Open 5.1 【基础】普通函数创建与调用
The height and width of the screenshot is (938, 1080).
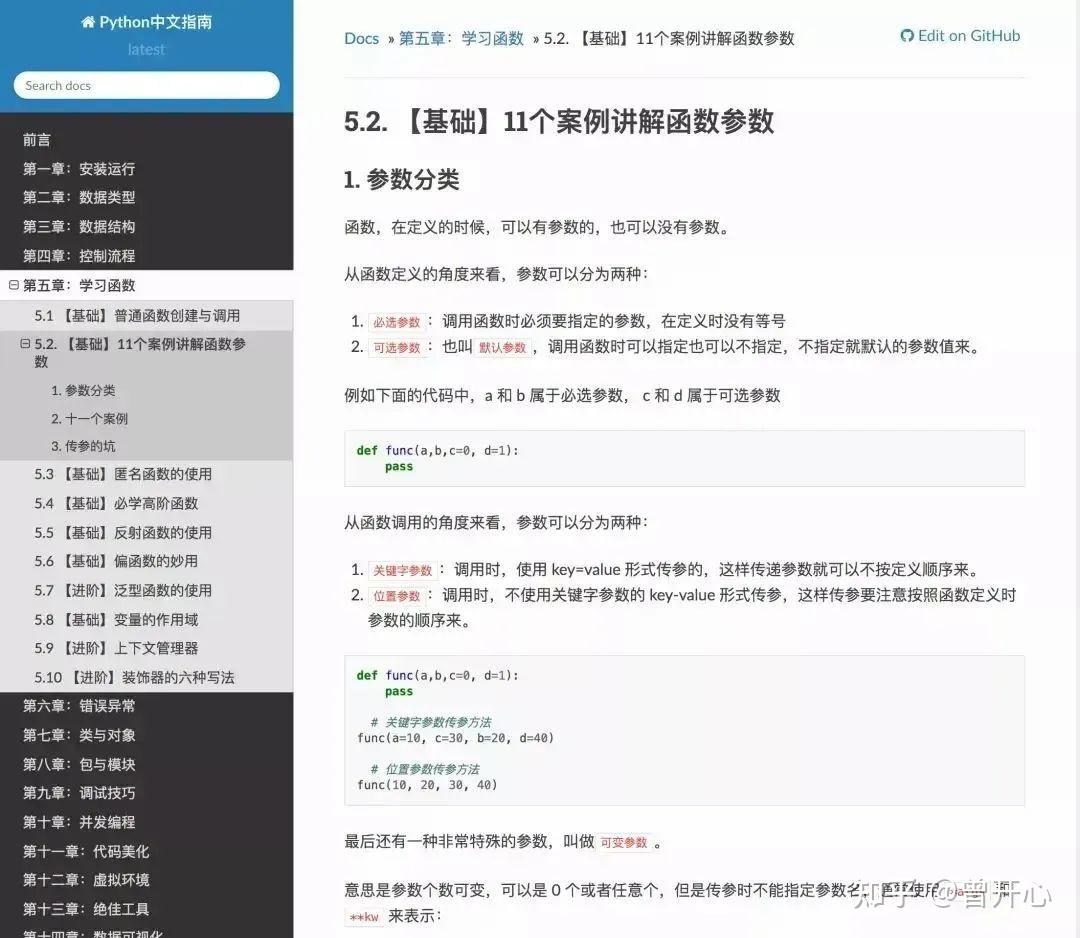pyautogui.click(x=121, y=315)
